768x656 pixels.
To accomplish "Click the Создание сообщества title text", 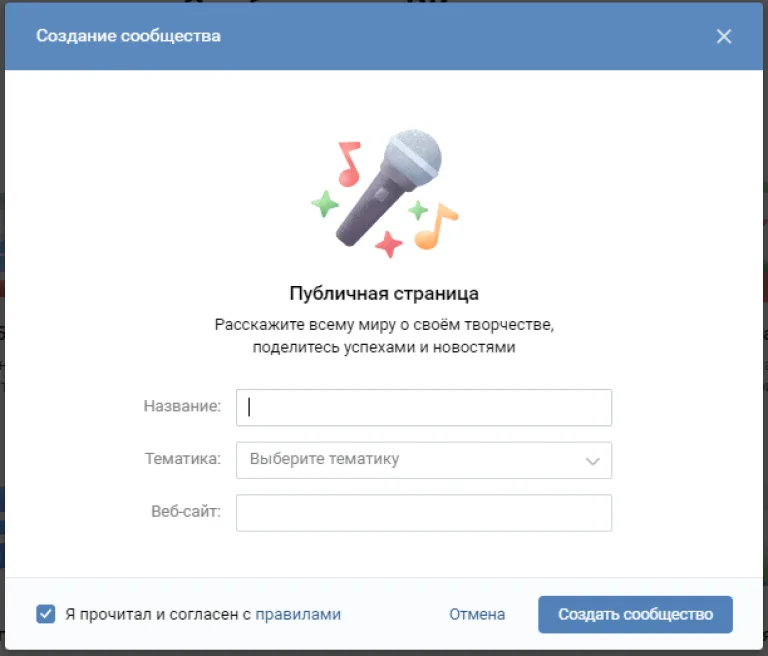I will coord(128,36).
